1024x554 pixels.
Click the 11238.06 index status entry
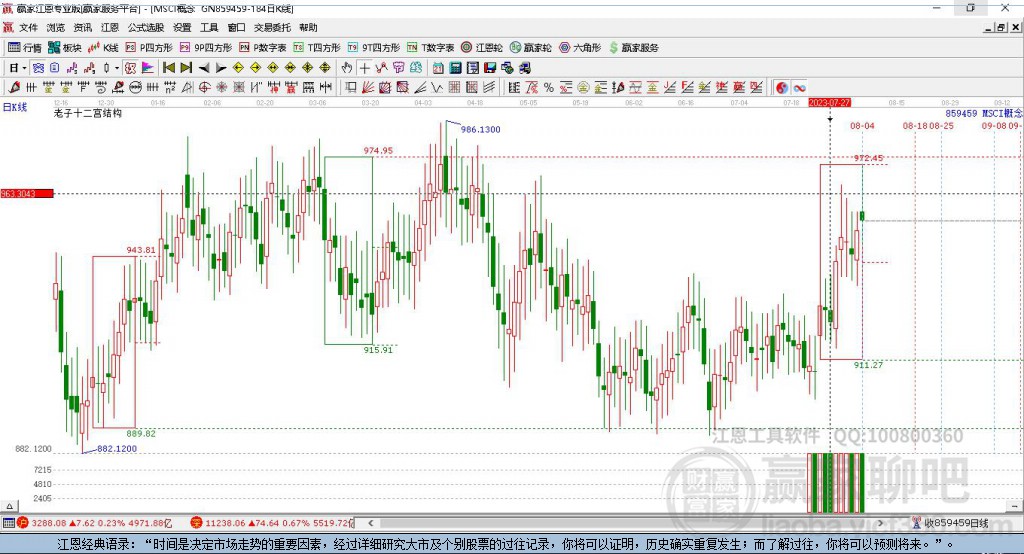(x=272, y=523)
